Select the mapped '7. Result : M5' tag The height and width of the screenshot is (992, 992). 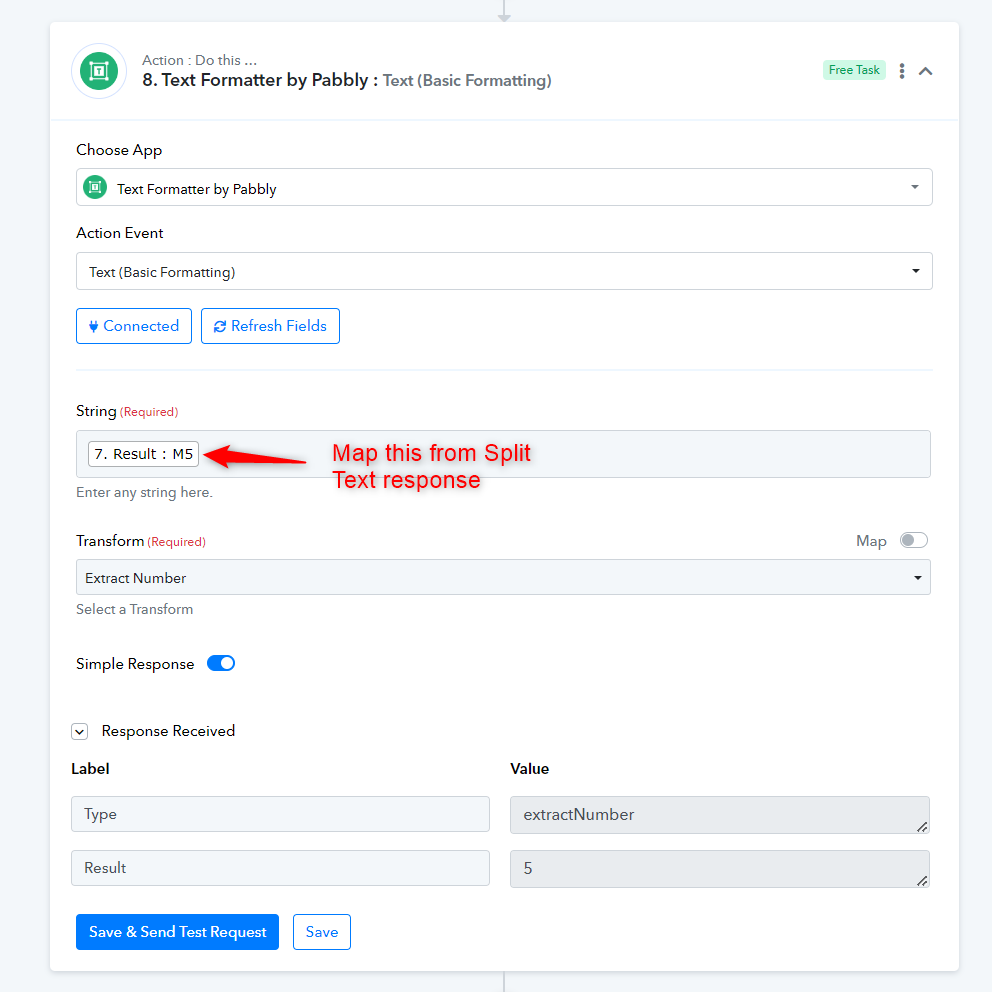coord(143,454)
